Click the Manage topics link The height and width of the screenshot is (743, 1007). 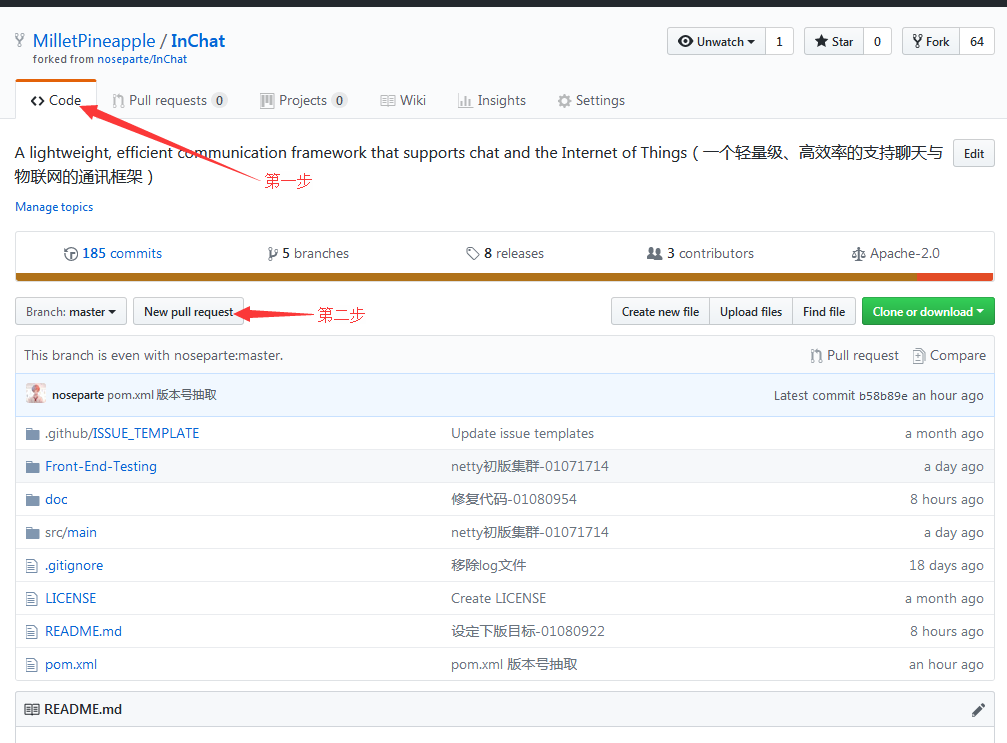(x=54, y=207)
